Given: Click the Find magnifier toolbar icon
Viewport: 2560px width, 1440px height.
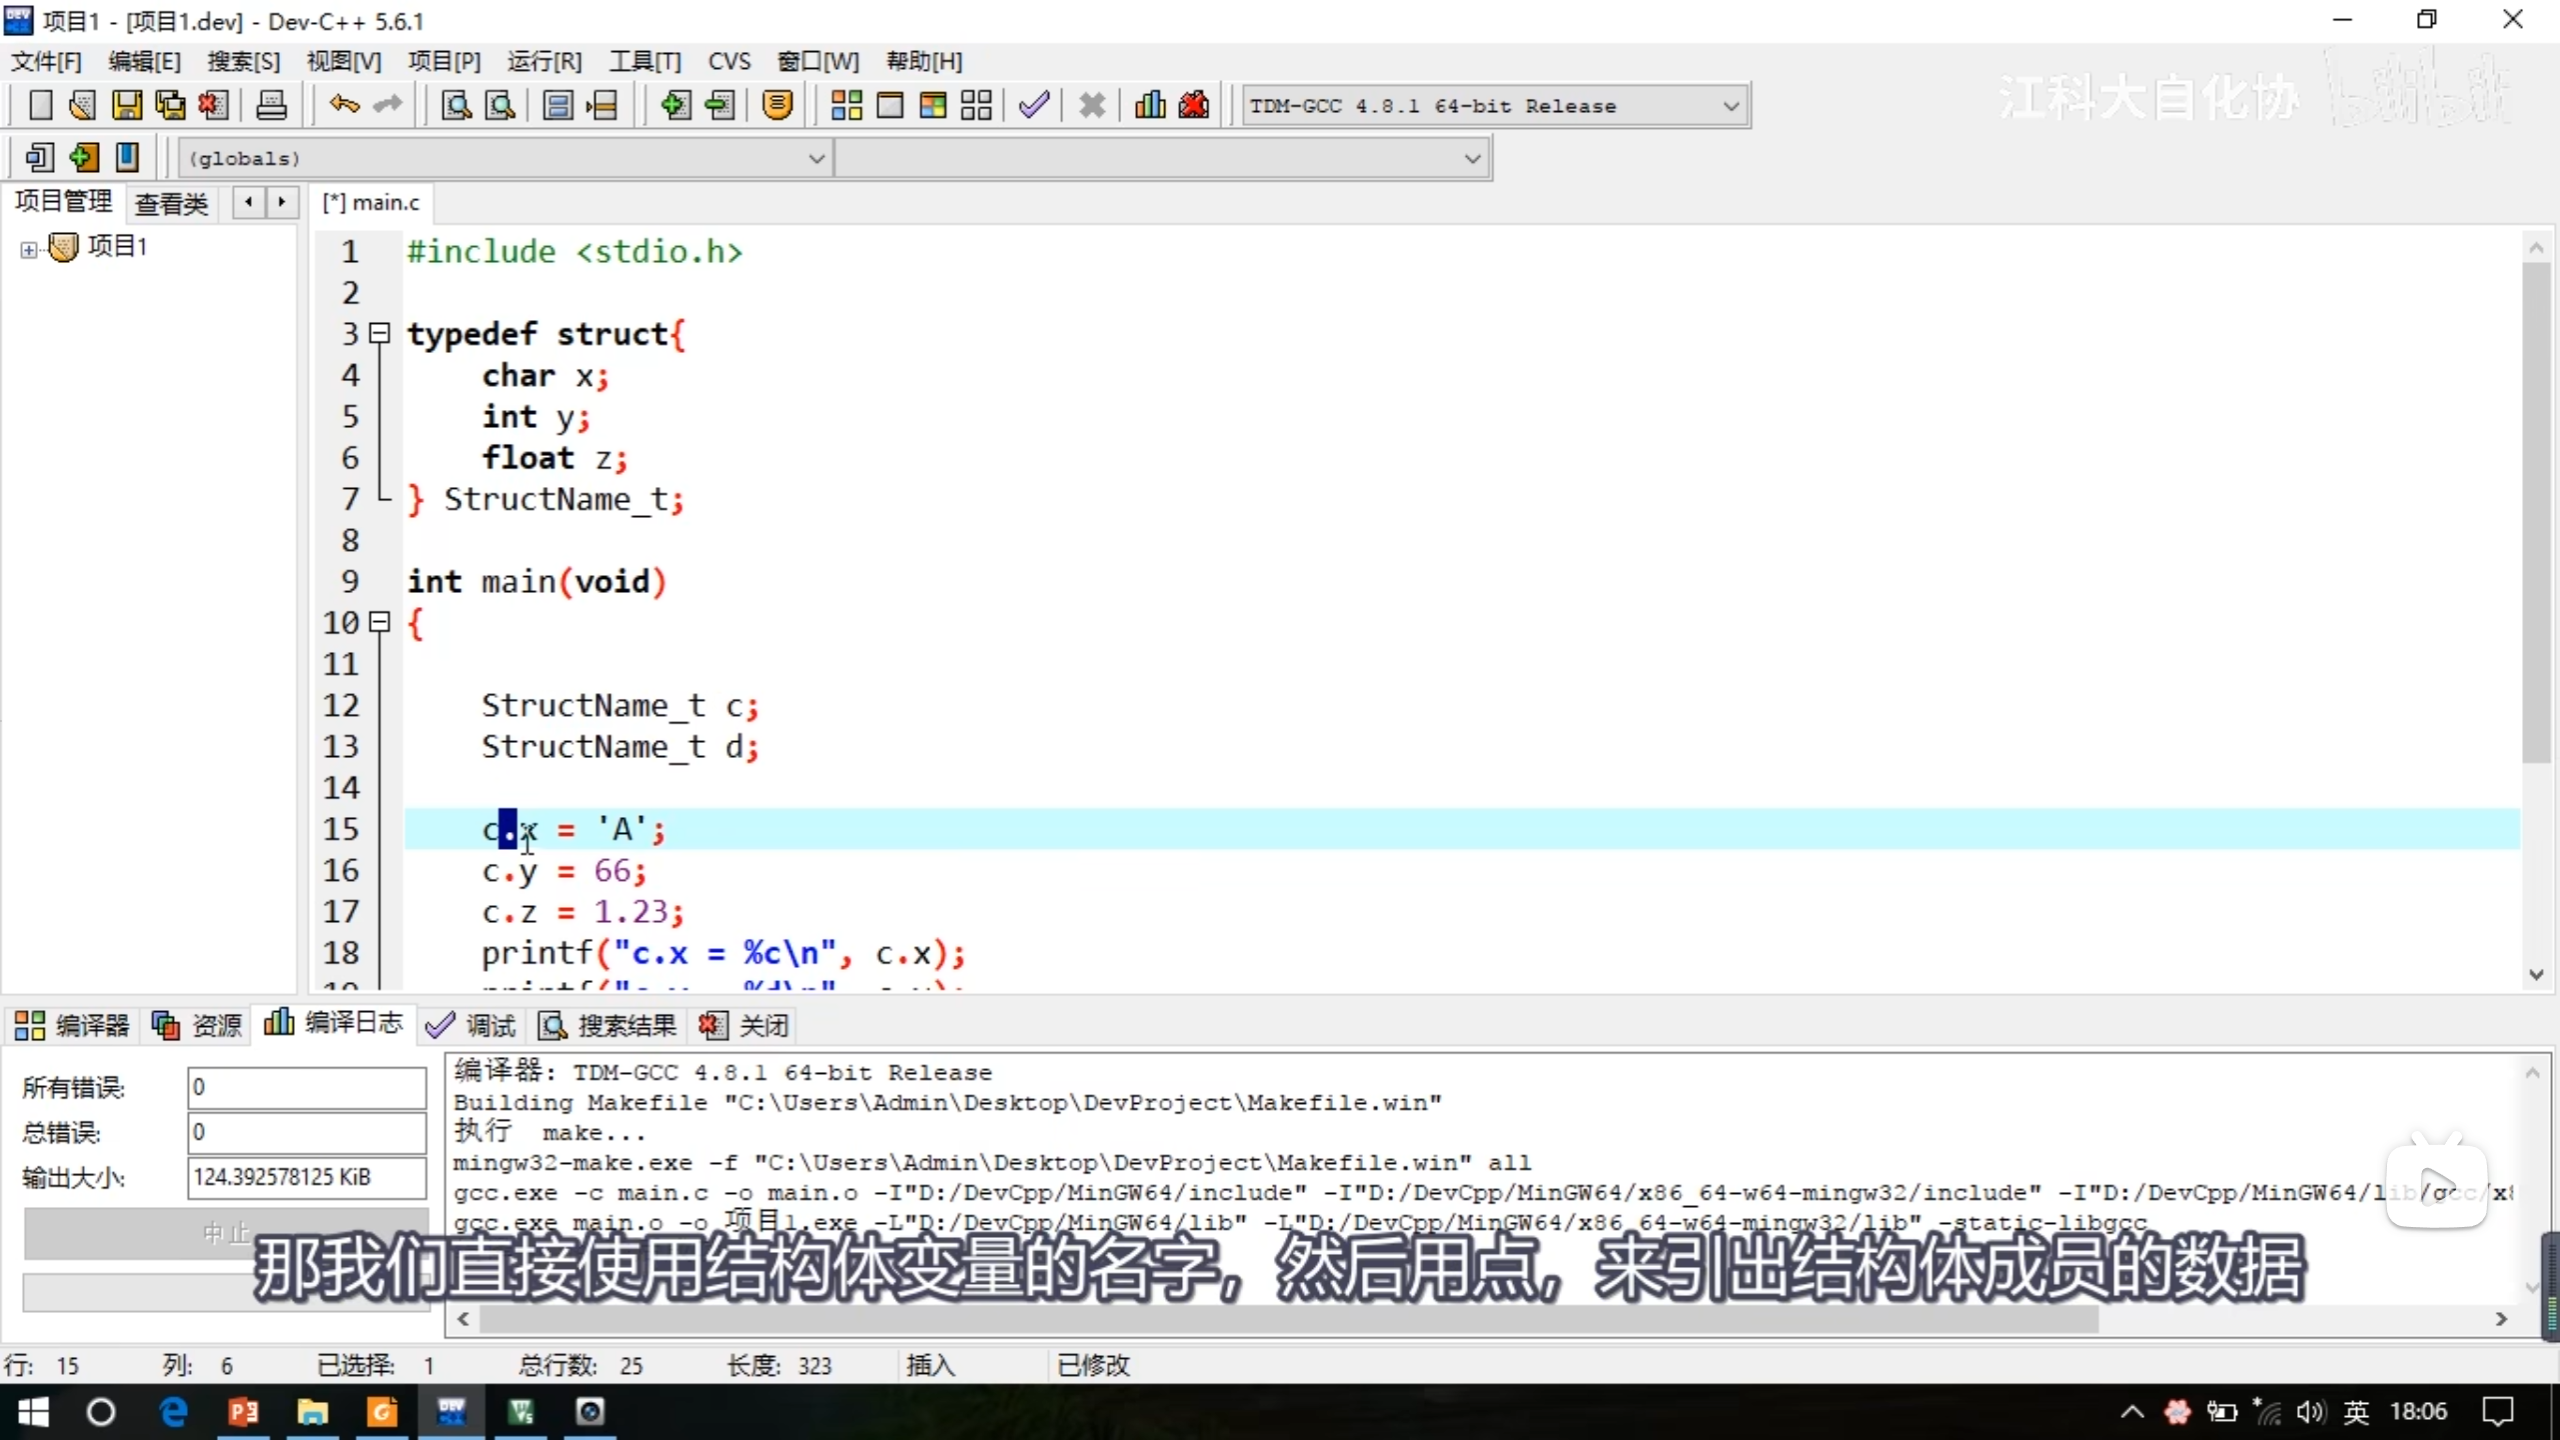Looking at the screenshot, I should pos(456,105).
